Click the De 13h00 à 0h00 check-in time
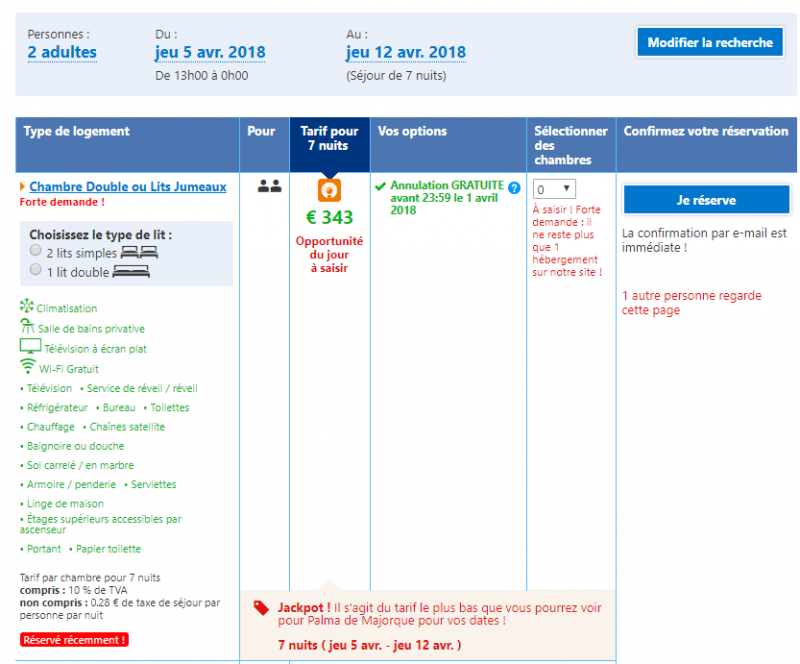This screenshot has height=664, width=800. pos(202,76)
